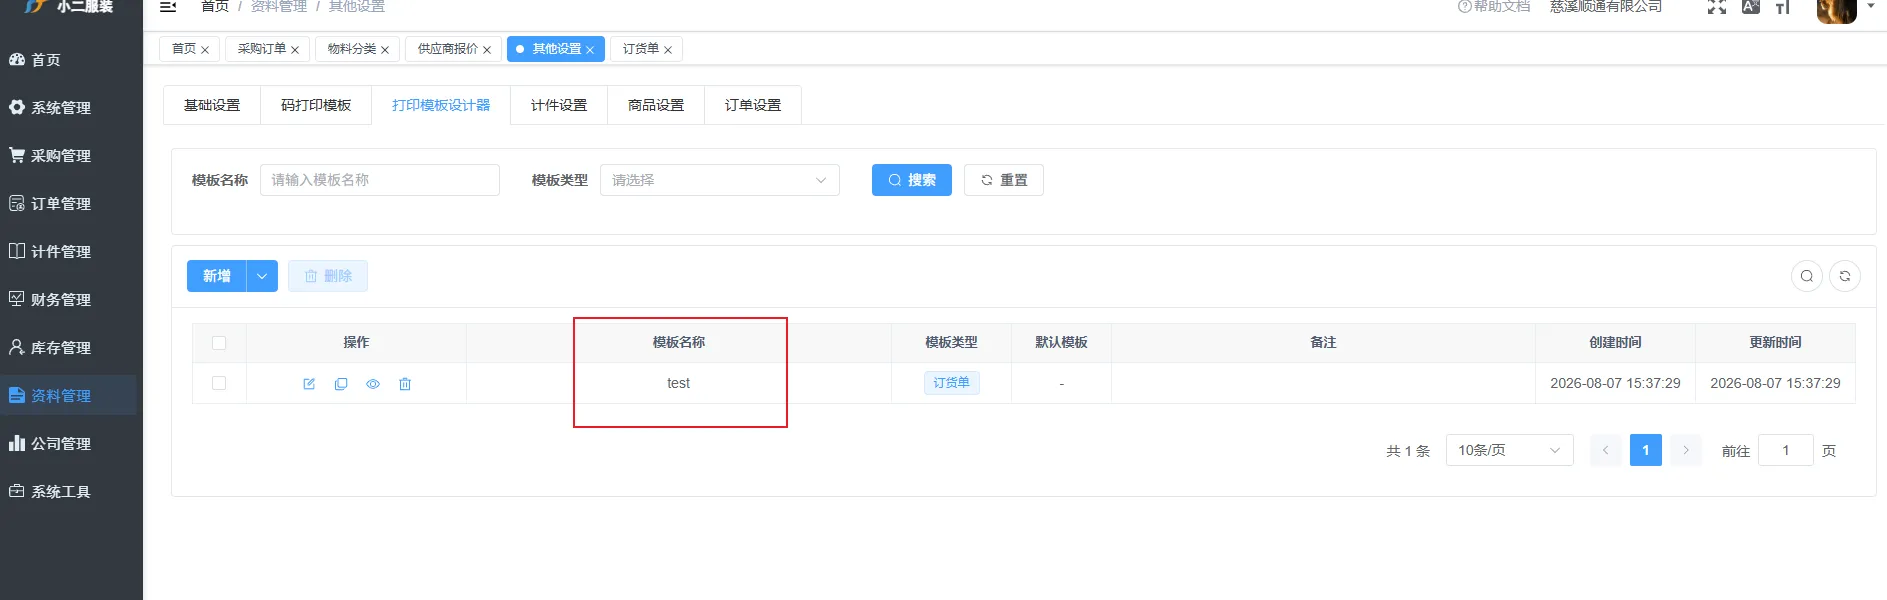
Task: Collapse the sidebar with hamburger icon
Action: (168, 7)
